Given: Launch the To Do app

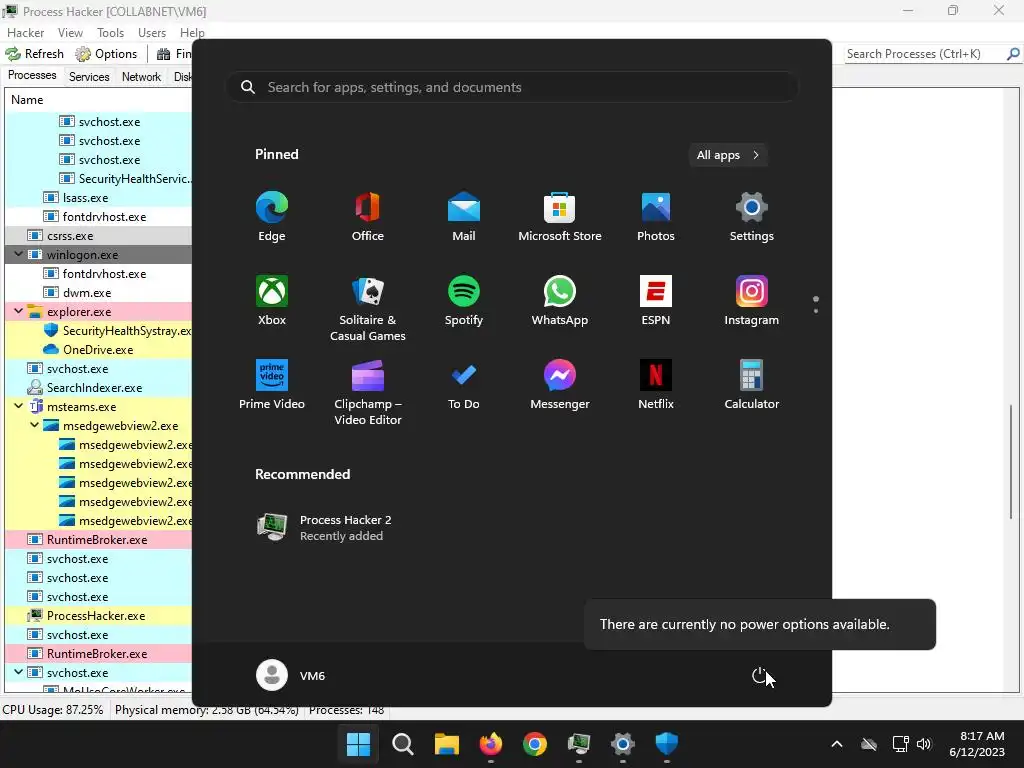Looking at the screenshot, I should tap(464, 385).
